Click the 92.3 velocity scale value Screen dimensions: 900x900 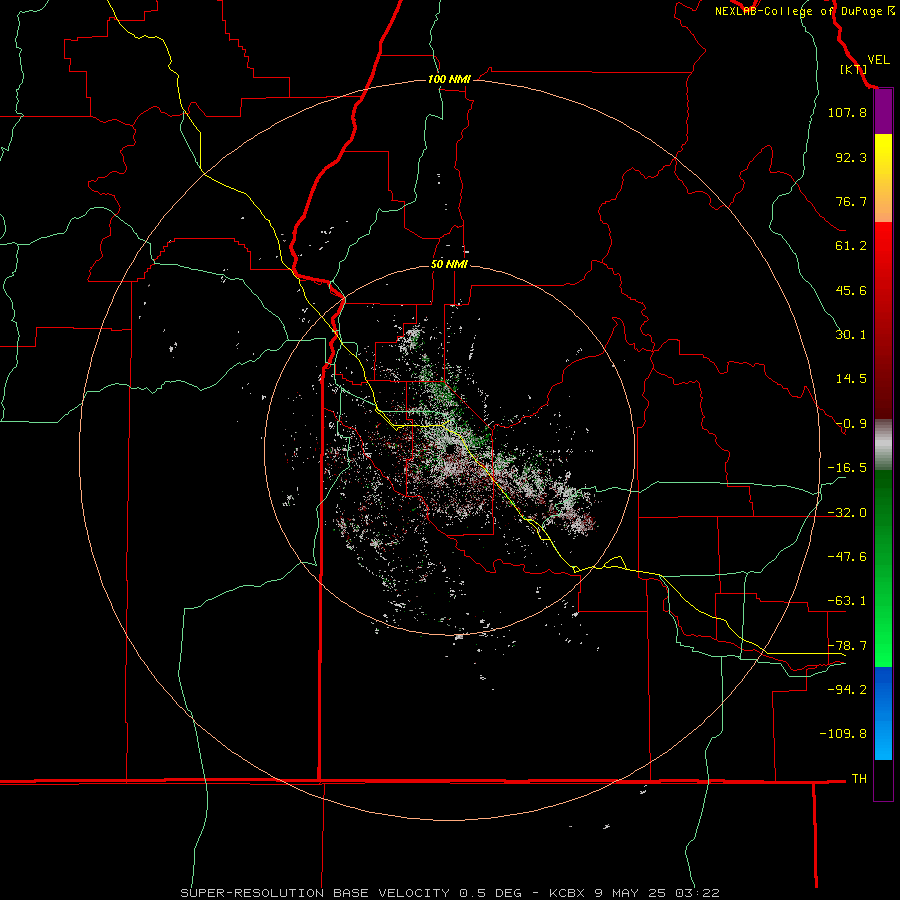click(851, 157)
